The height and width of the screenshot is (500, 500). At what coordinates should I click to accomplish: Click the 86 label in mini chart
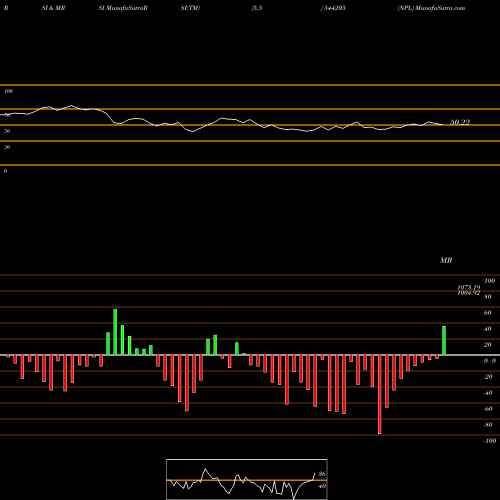coord(322,474)
